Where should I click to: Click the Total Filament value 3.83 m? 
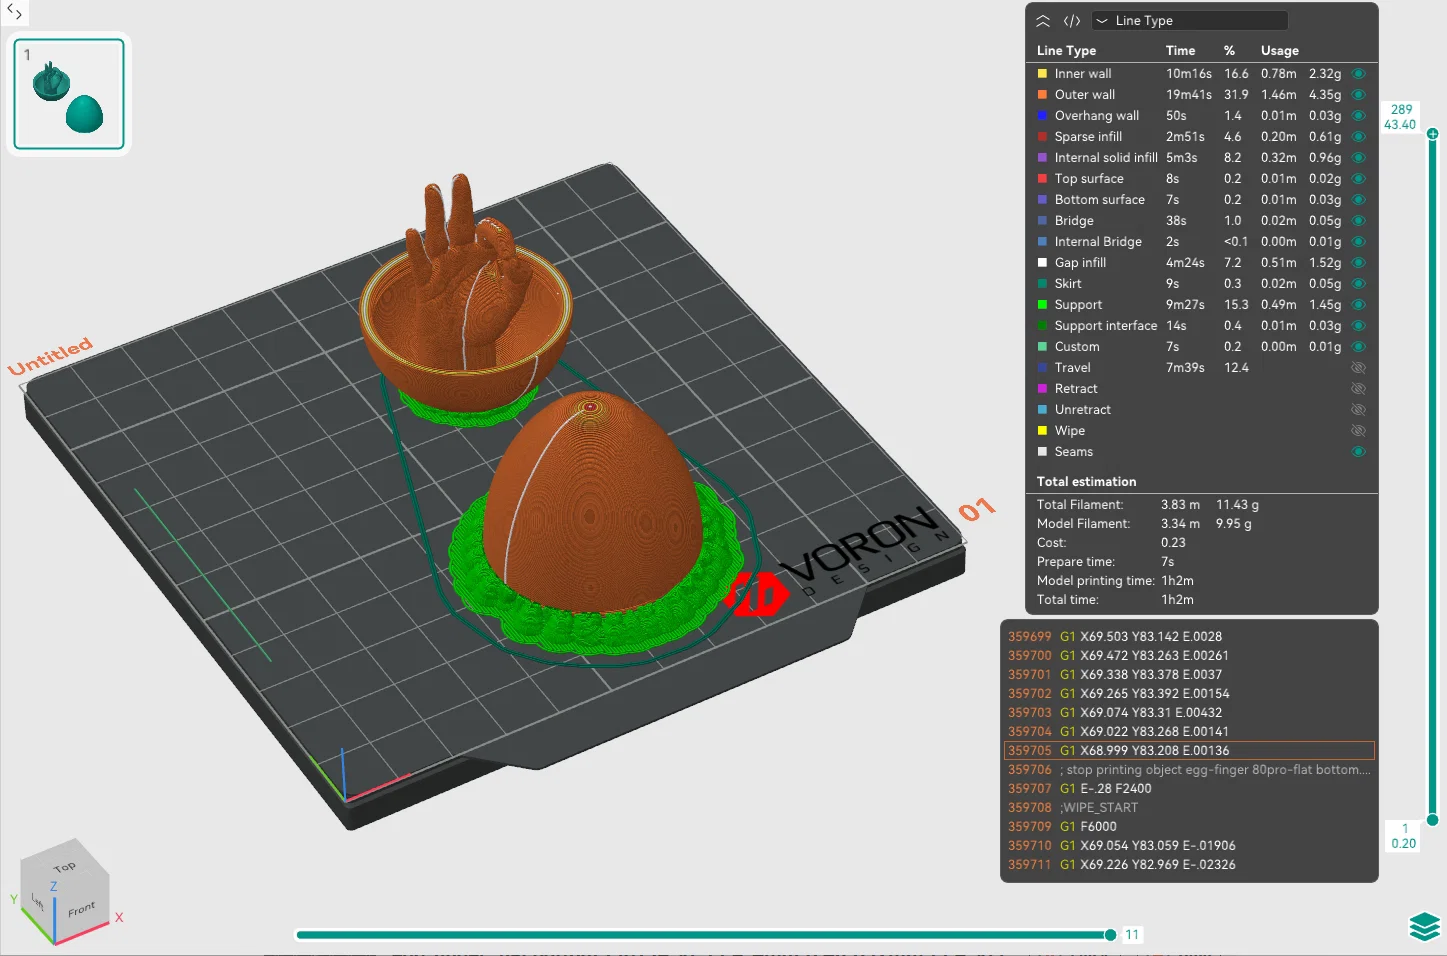1180,505
